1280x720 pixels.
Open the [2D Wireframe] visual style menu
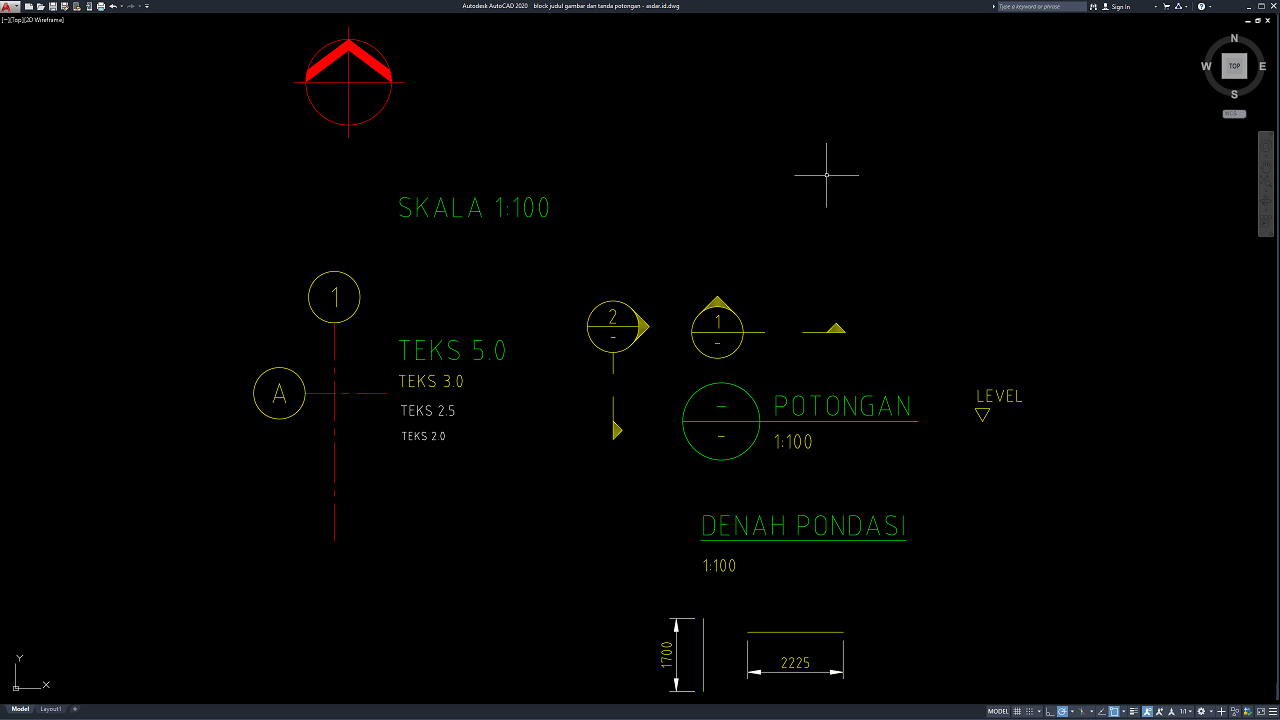click(x=44, y=20)
